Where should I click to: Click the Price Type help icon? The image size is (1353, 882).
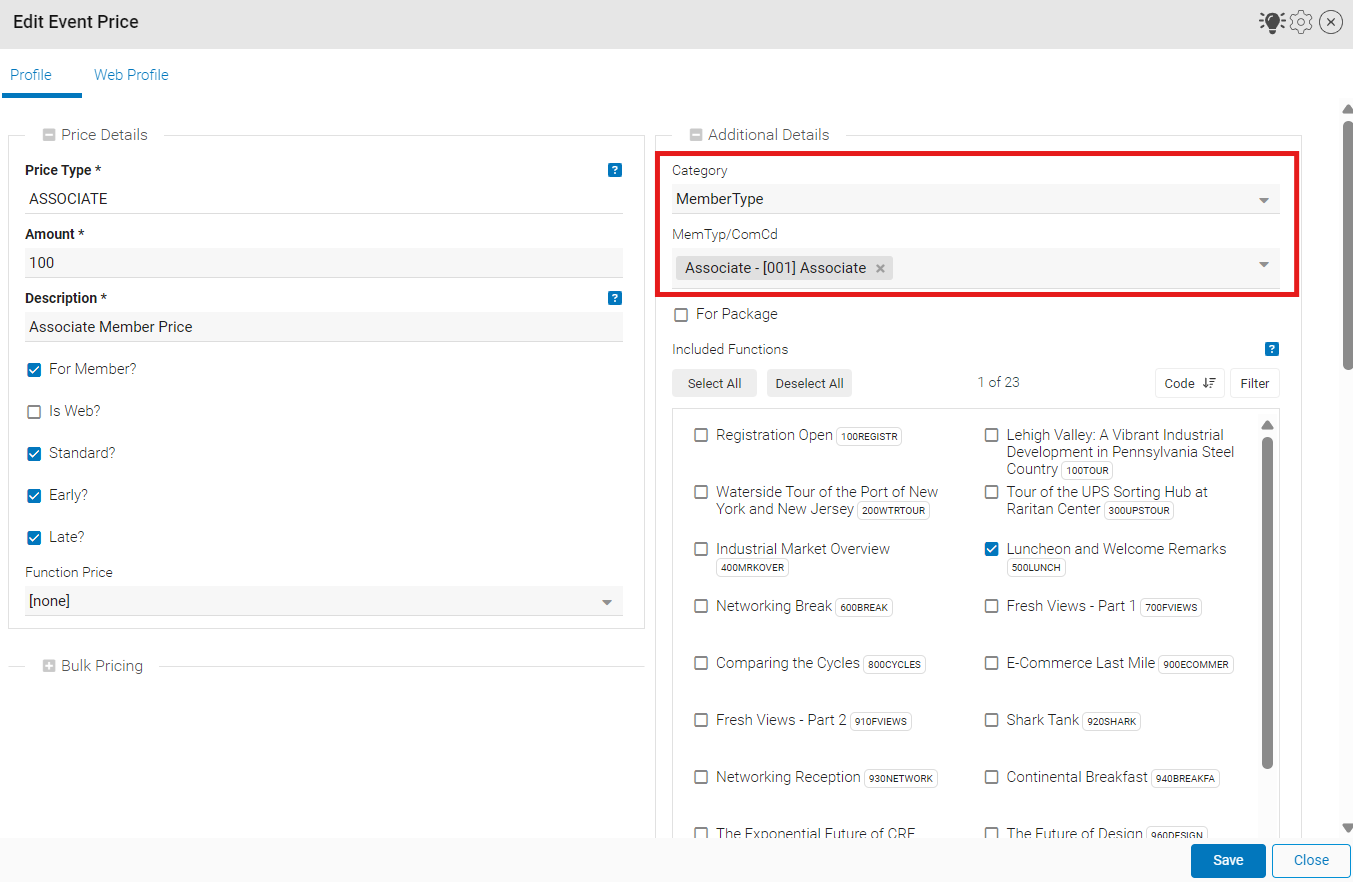point(615,170)
